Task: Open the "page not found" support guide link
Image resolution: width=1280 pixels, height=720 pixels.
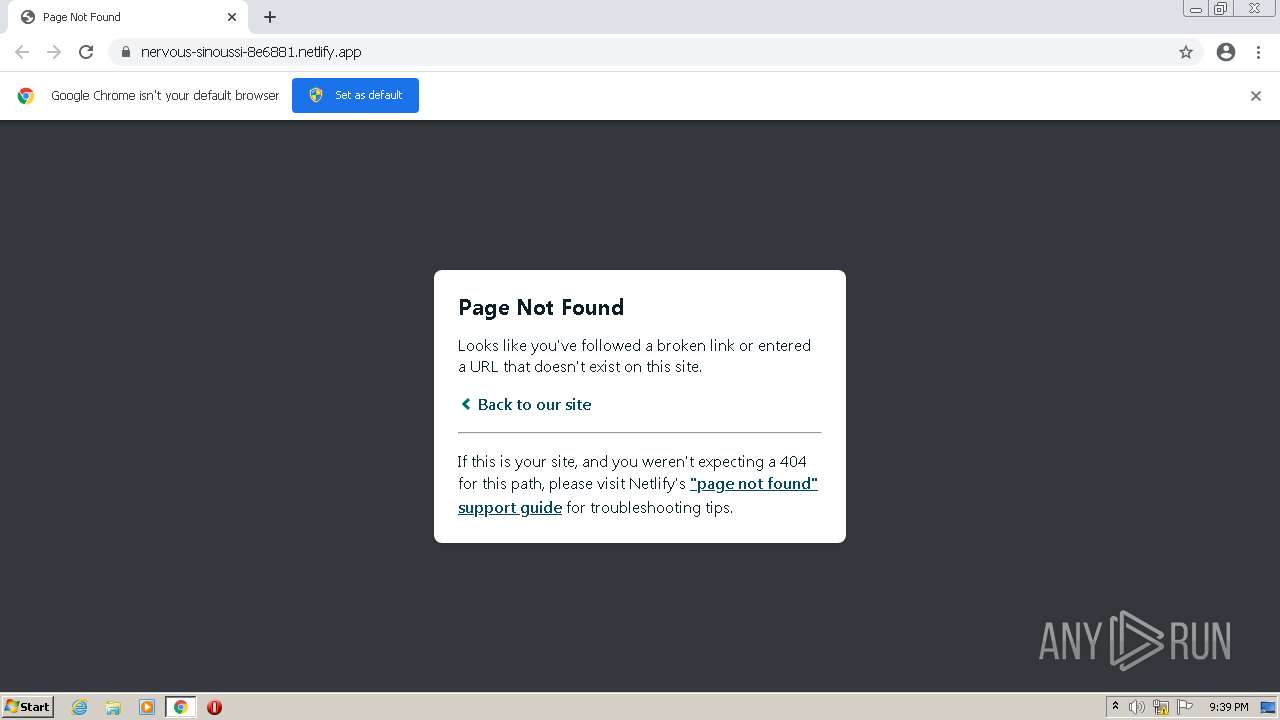Action: pyautogui.click(x=638, y=495)
